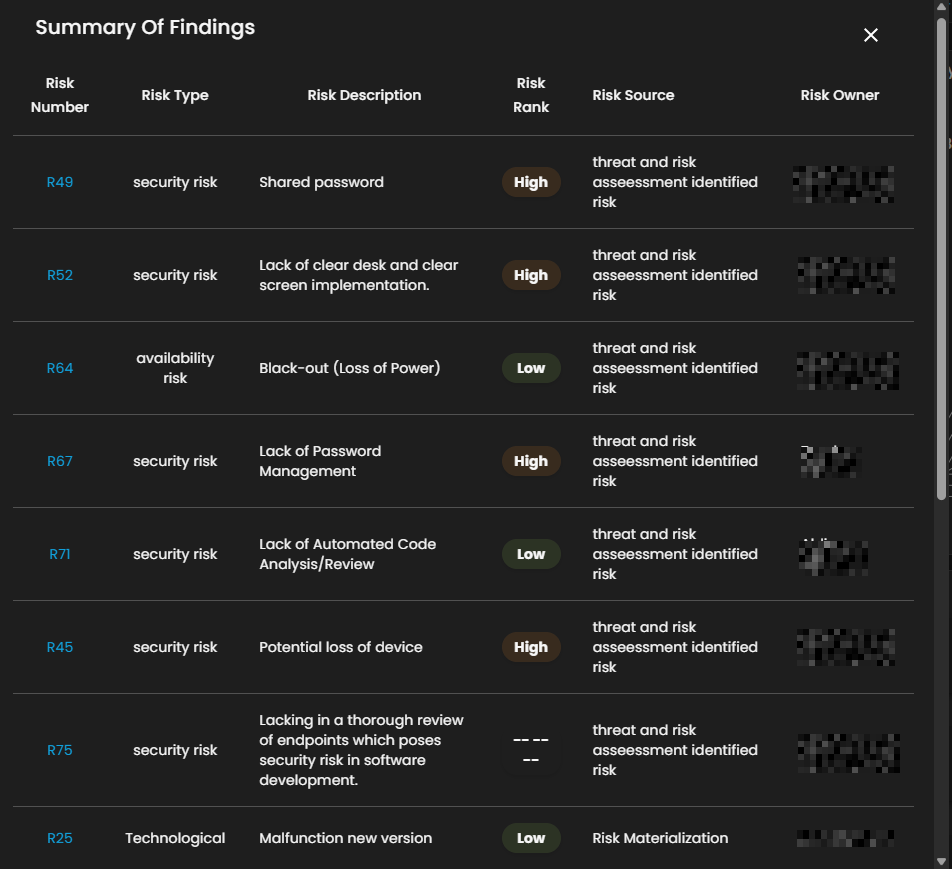The width and height of the screenshot is (952, 869).
Task: Click the scrollbar up arrow
Action: [x=941, y=8]
